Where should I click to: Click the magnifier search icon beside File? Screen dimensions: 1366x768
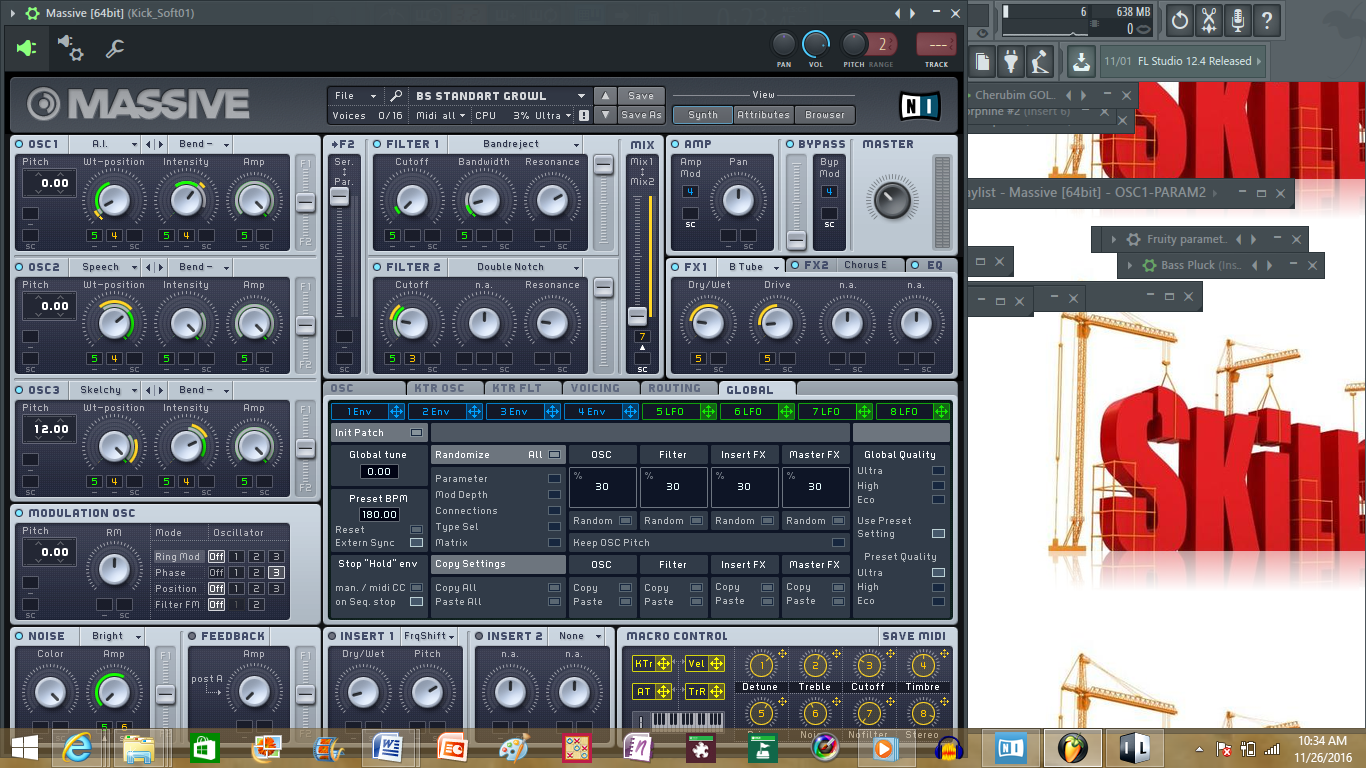(396, 96)
